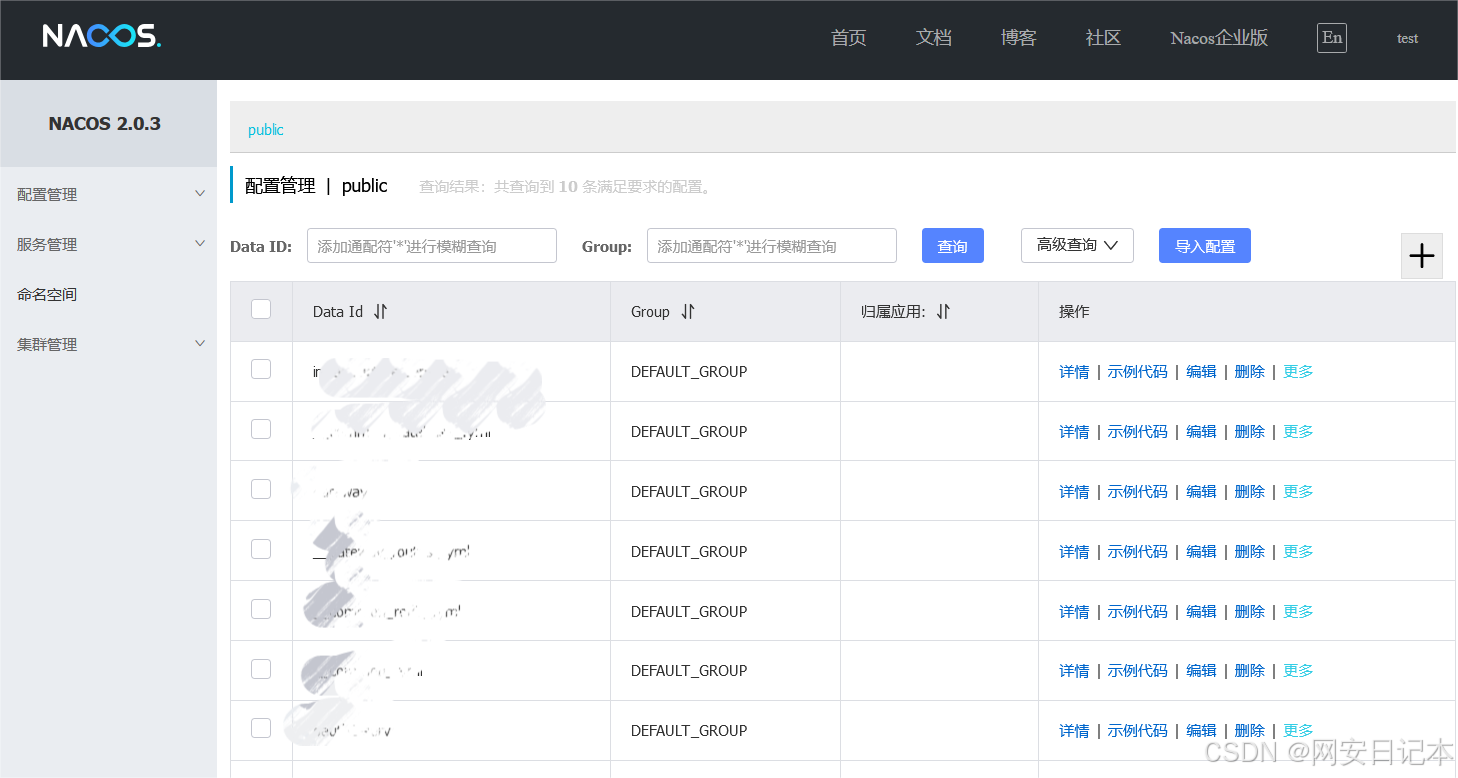Check the first configuration row checkbox
This screenshot has width=1458, height=778.
tap(261, 369)
